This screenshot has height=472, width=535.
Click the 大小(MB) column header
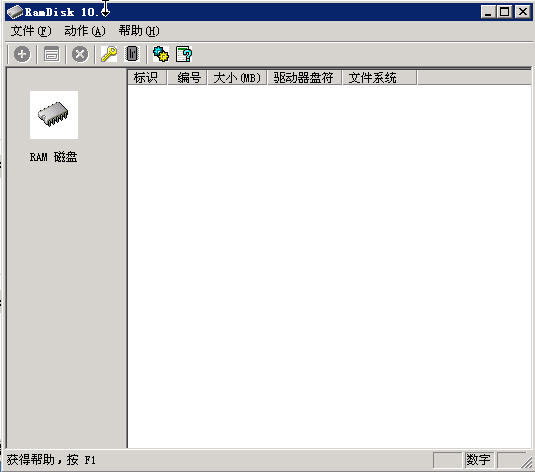[x=237, y=77]
